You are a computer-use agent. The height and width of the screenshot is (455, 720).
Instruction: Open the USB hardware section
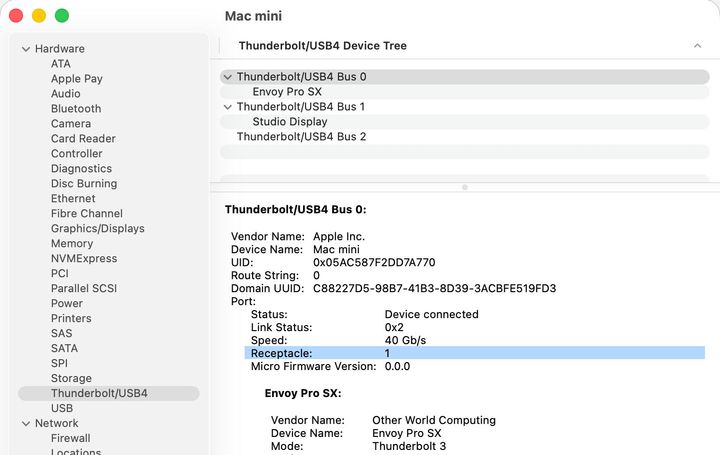point(62,408)
